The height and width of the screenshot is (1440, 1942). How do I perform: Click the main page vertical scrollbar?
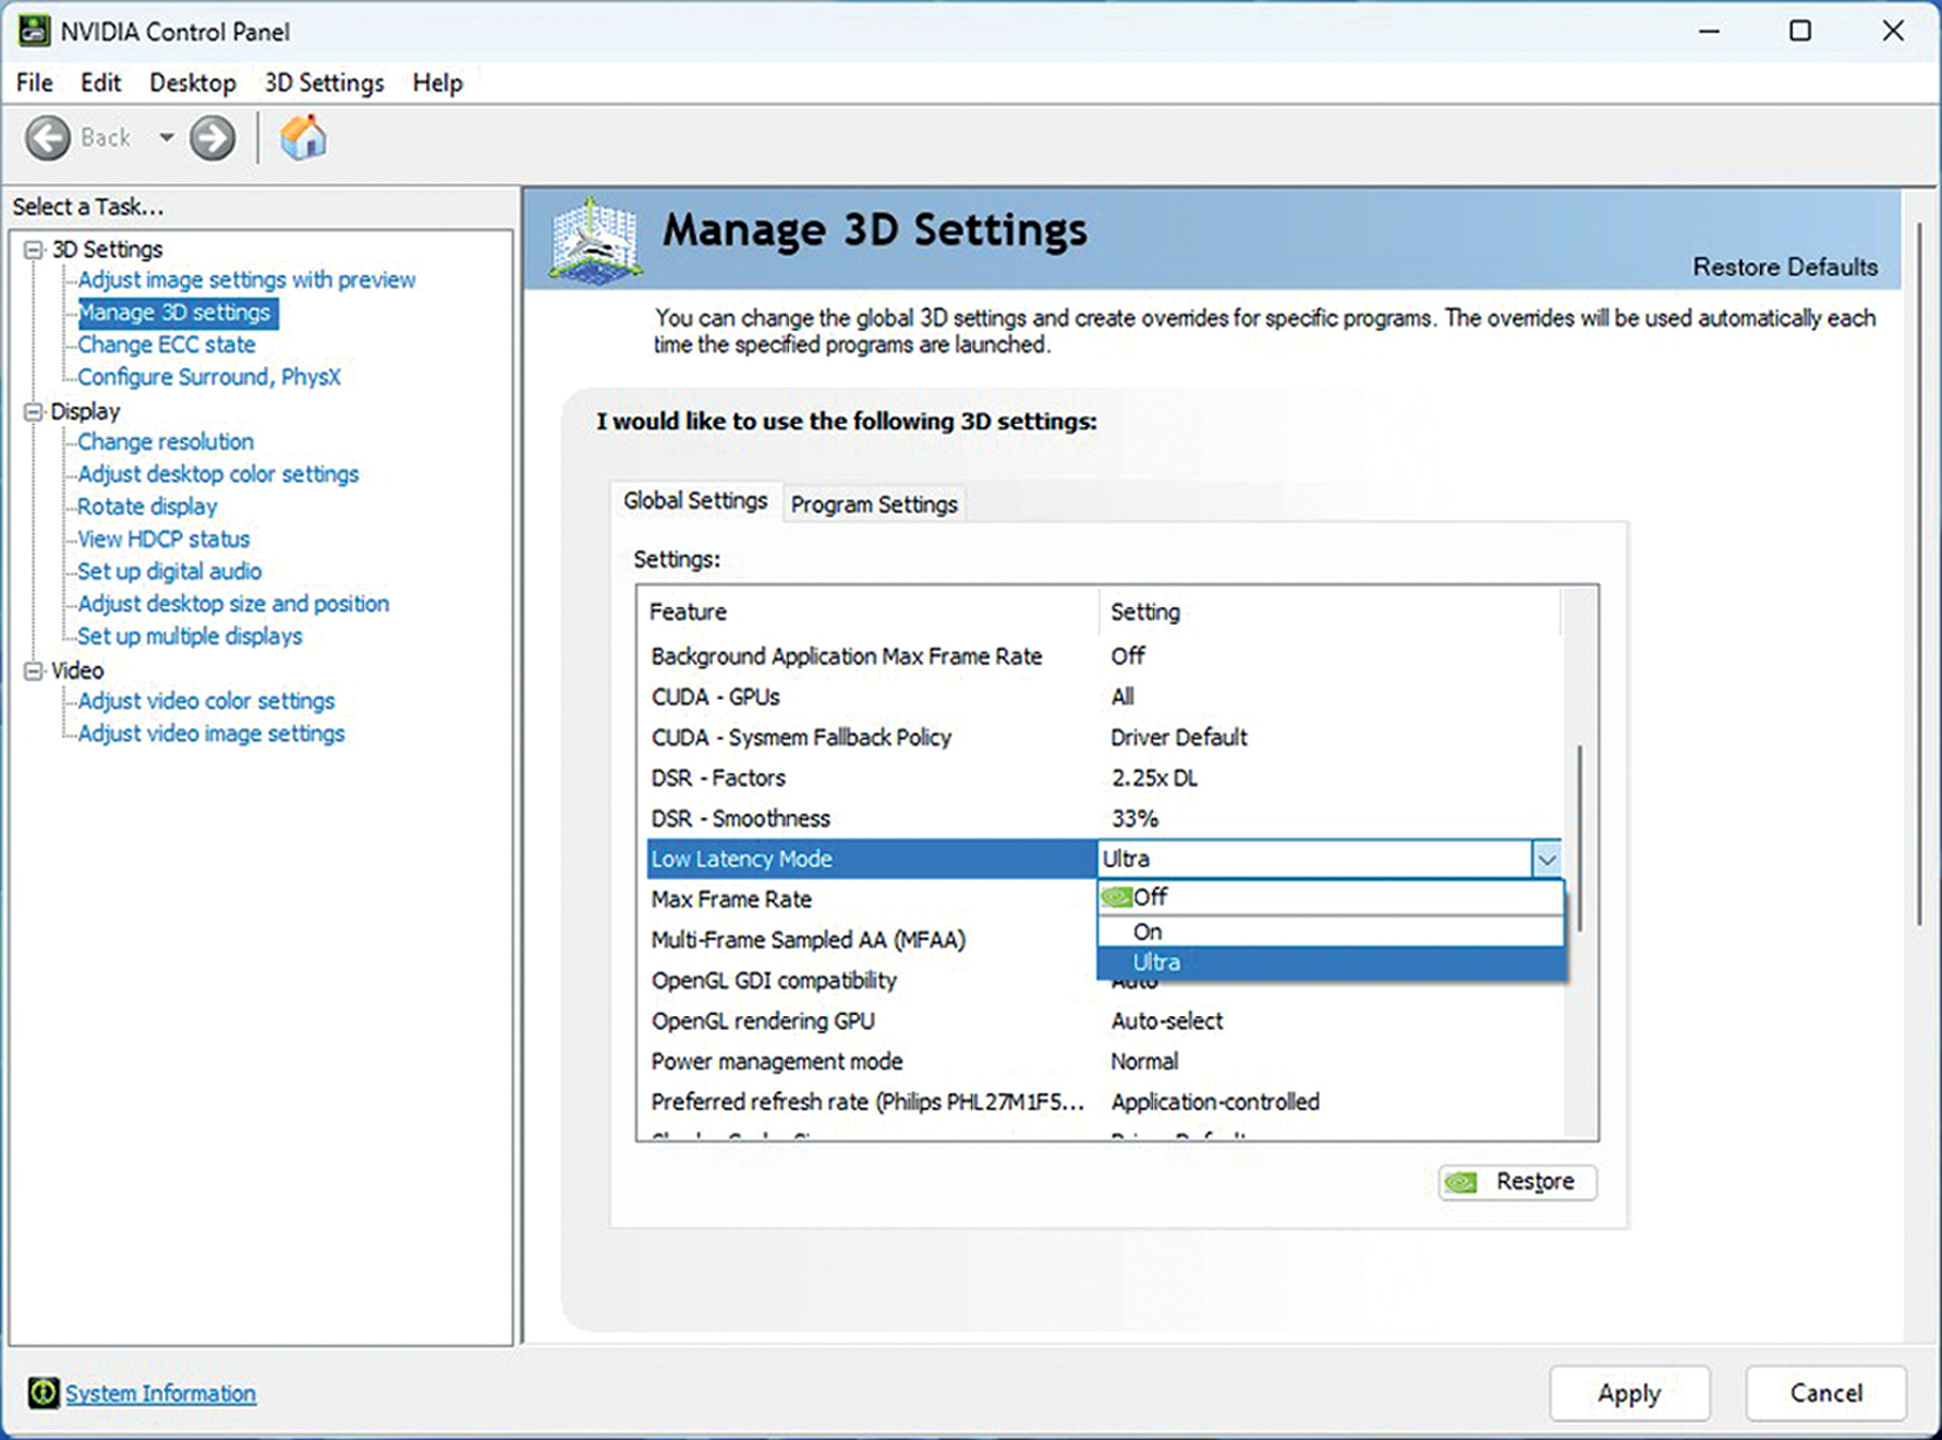click(1919, 575)
